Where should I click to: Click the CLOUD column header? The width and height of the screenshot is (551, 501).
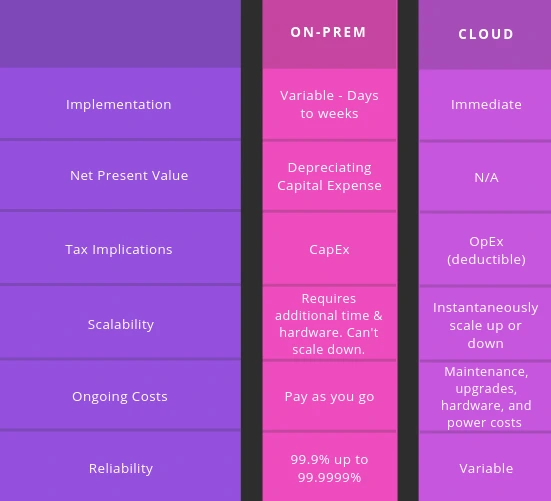(x=485, y=34)
